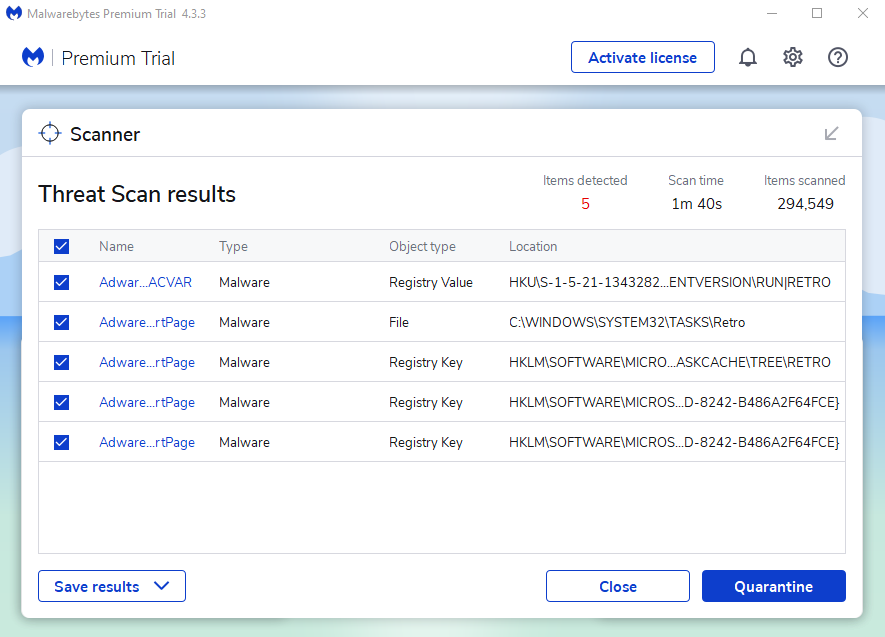Viewport: 885px width, 637px height.
Task: Open the Save results dropdown
Action: point(112,586)
